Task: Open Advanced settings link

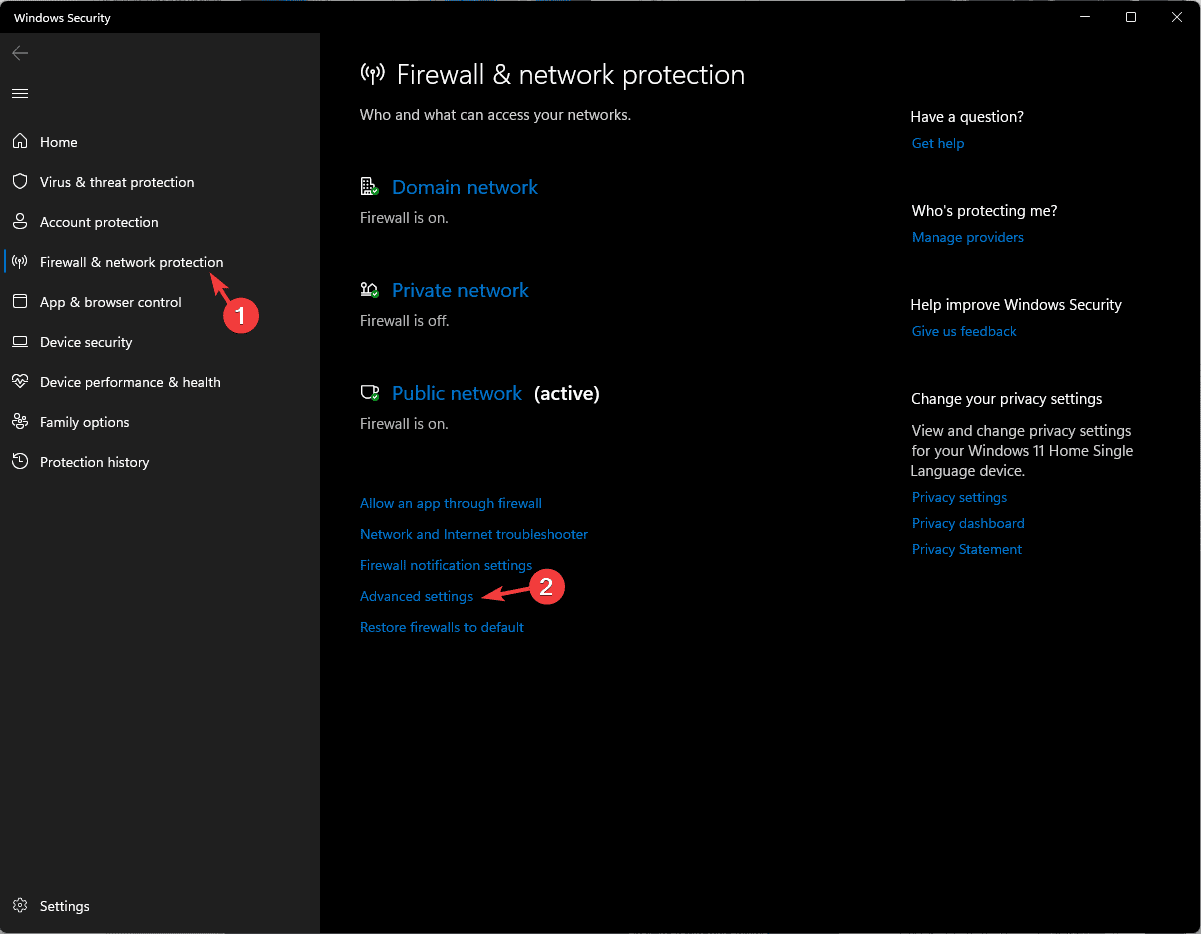Action: pyautogui.click(x=416, y=596)
